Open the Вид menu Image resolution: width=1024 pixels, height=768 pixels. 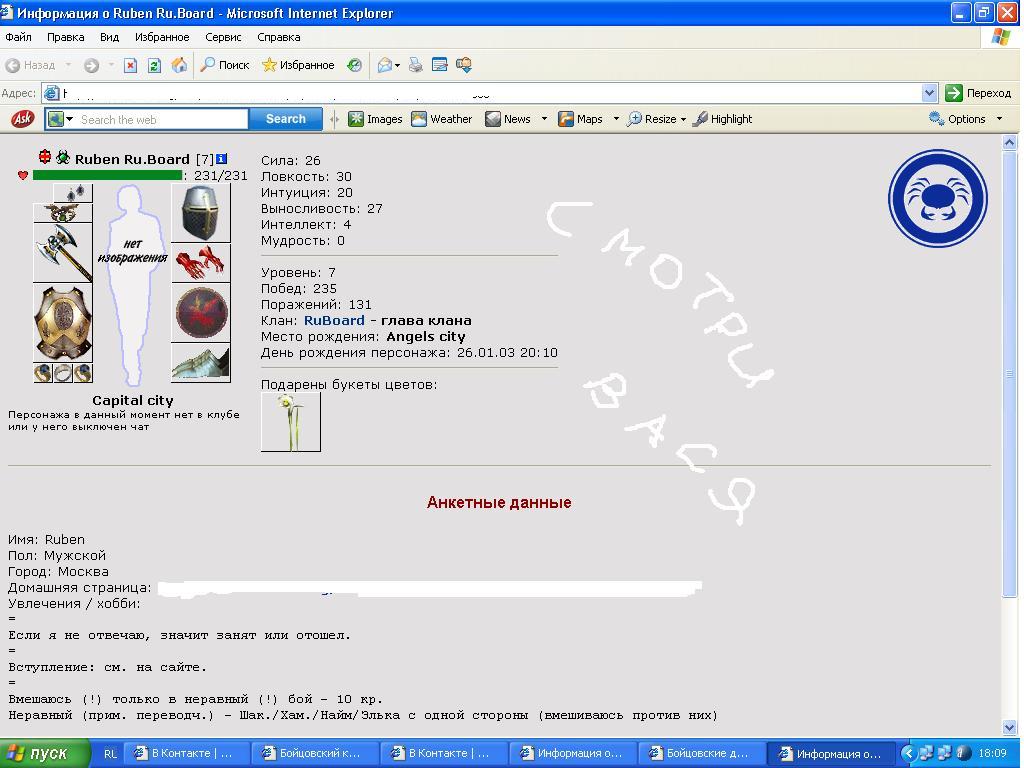(109, 37)
